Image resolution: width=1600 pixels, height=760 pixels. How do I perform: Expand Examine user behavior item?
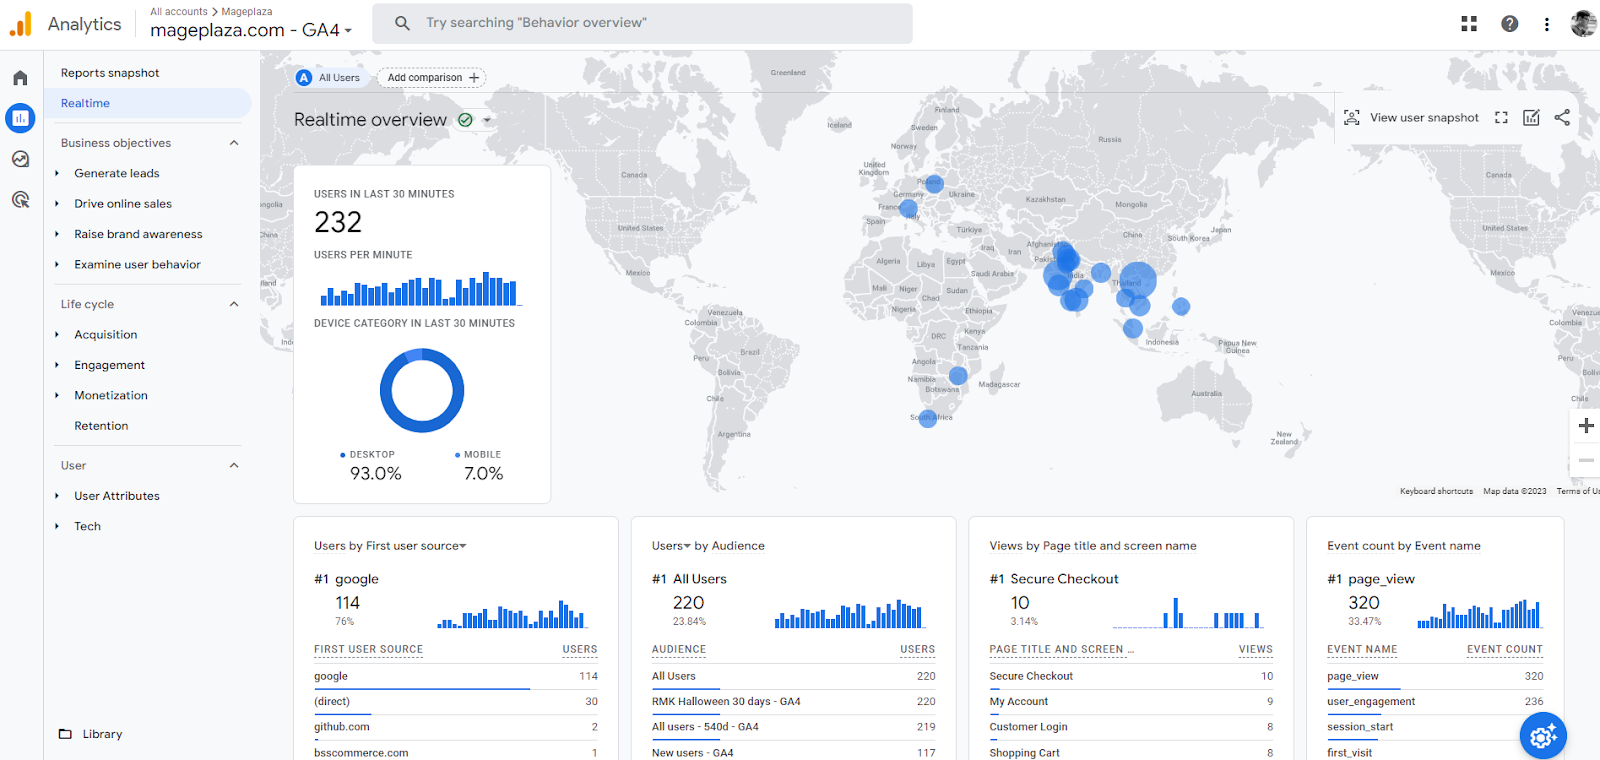pos(57,265)
